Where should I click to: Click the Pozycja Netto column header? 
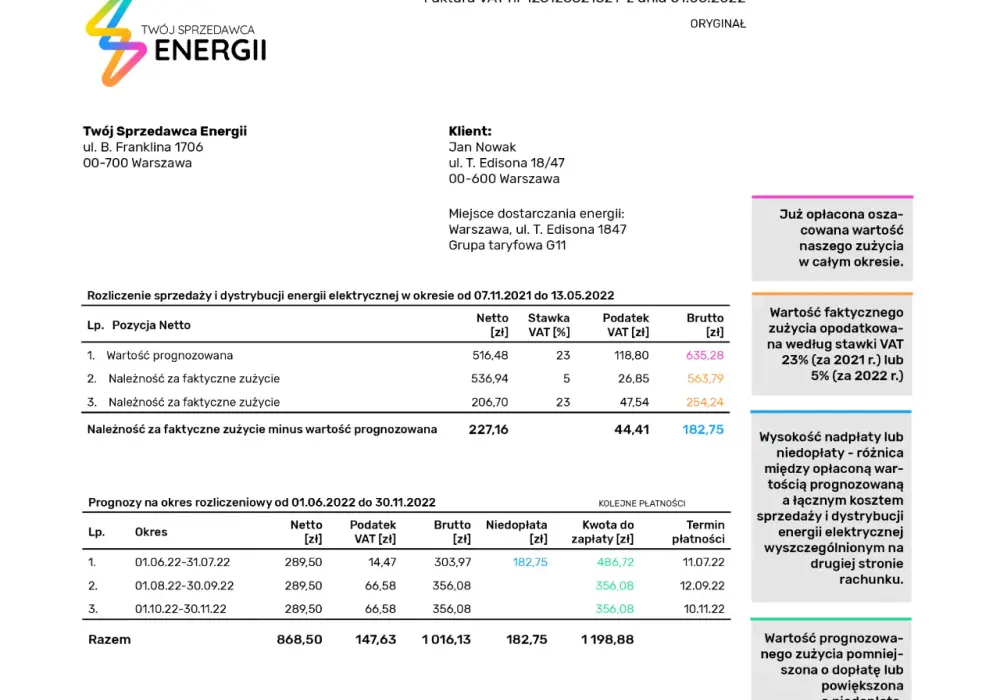coord(151,325)
